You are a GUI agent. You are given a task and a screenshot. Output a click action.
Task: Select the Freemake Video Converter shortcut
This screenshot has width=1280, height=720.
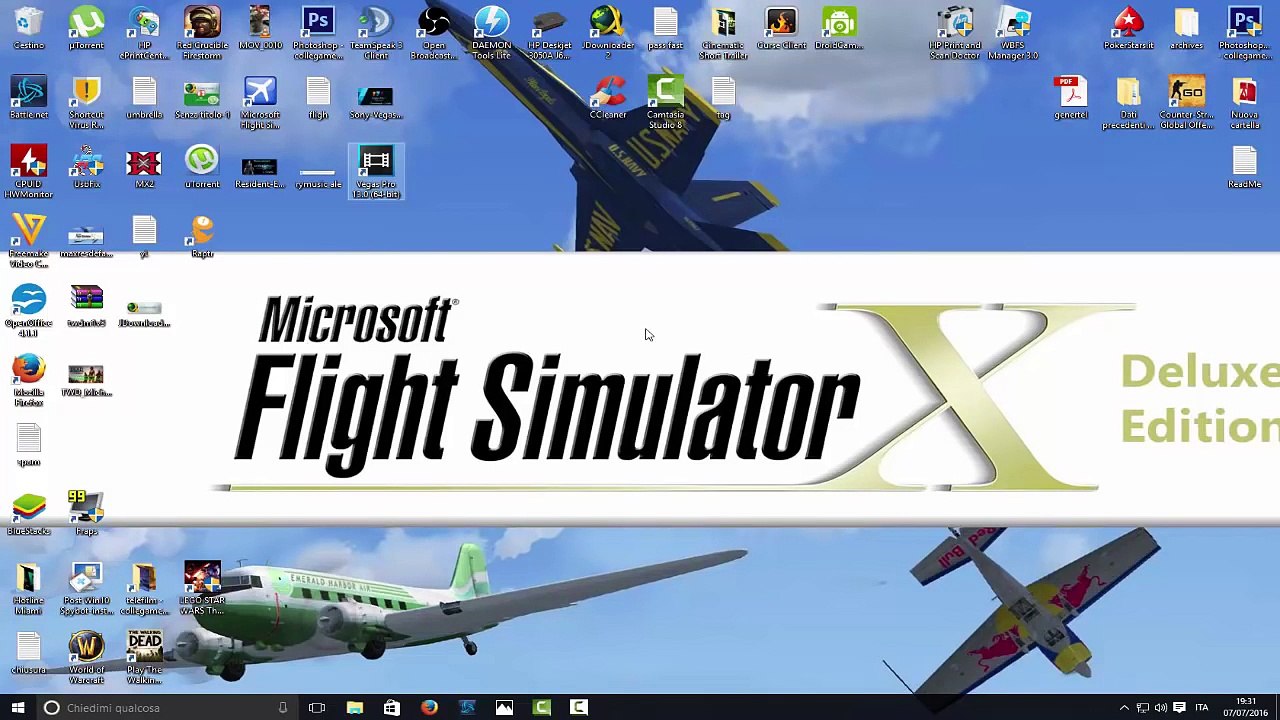(x=29, y=240)
